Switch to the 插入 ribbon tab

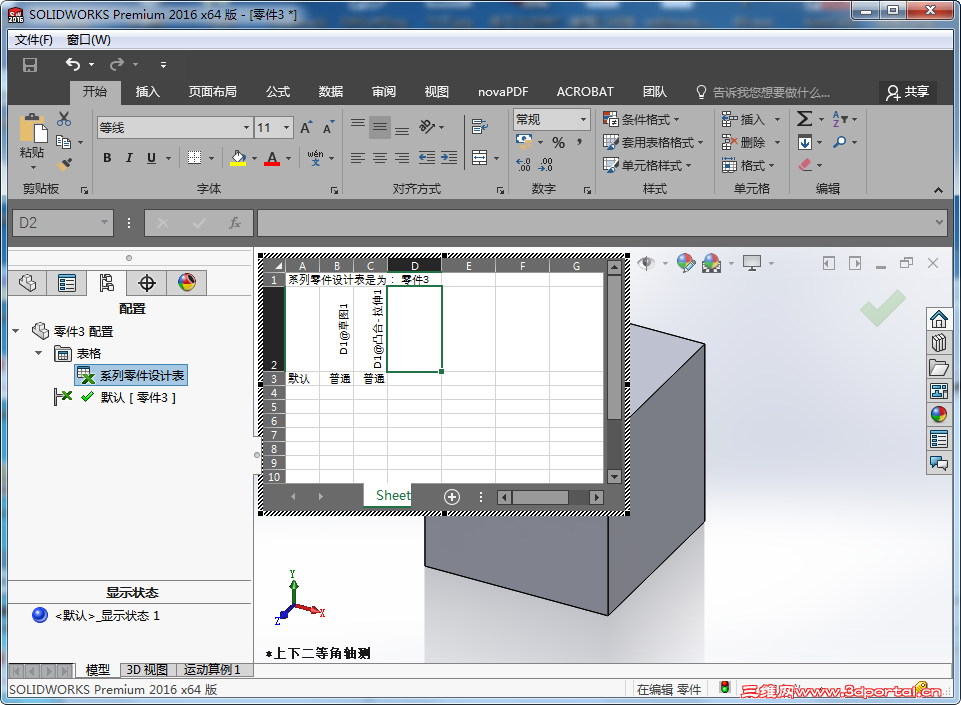click(147, 92)
